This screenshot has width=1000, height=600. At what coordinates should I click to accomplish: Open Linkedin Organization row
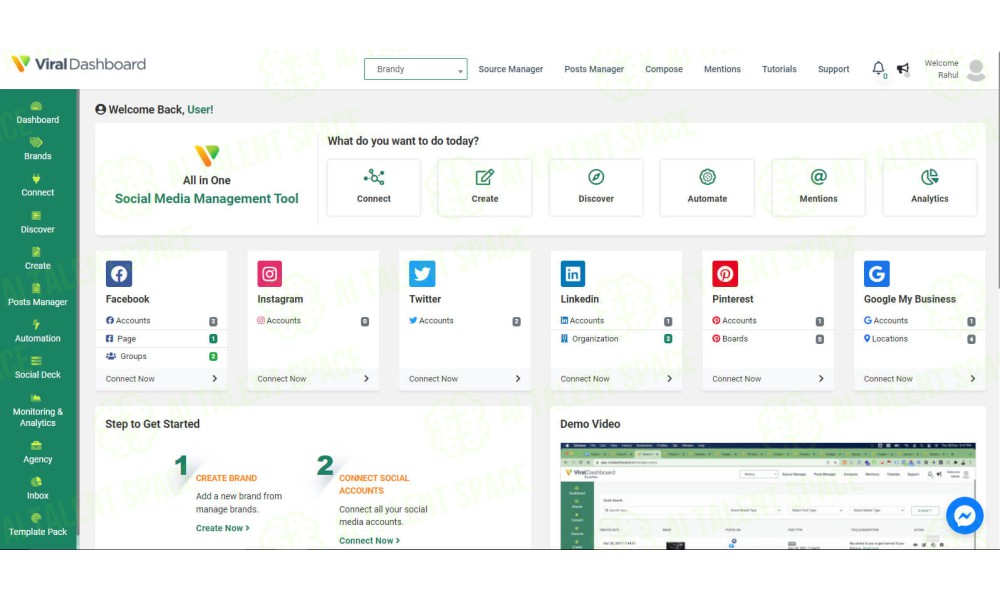[x=616, y=339]
